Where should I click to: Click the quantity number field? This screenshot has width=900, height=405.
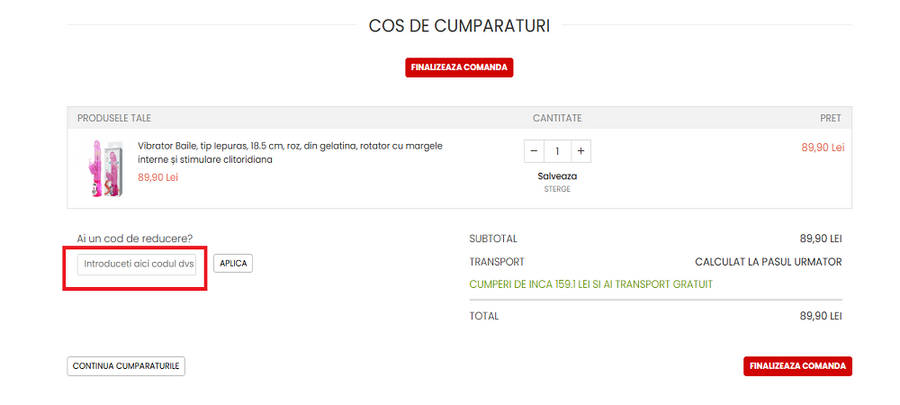pos(557,151)
